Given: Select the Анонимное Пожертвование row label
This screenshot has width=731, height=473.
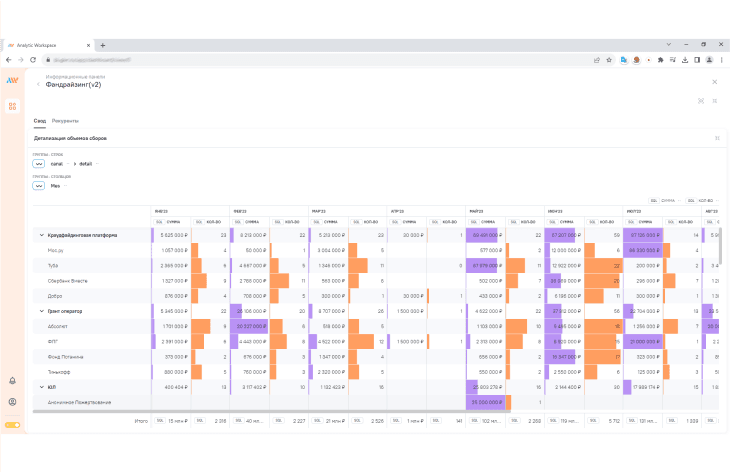Looking at the screenshot, I should point(79,403).
